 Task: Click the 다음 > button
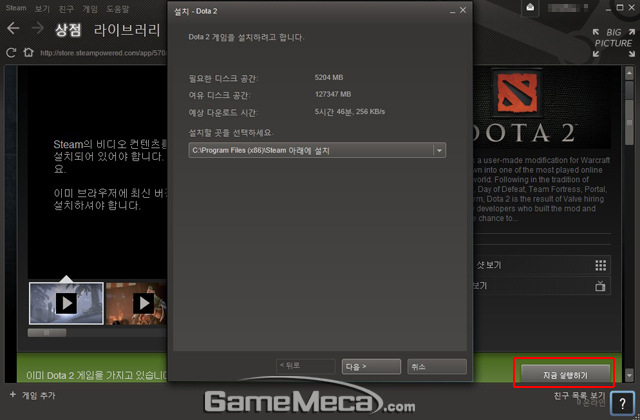tap(371, 367)
